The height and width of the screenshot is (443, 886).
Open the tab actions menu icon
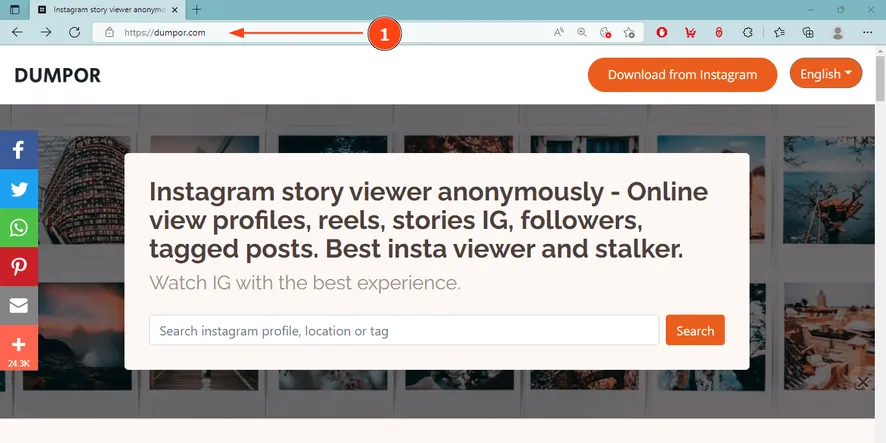click(15, 10)
